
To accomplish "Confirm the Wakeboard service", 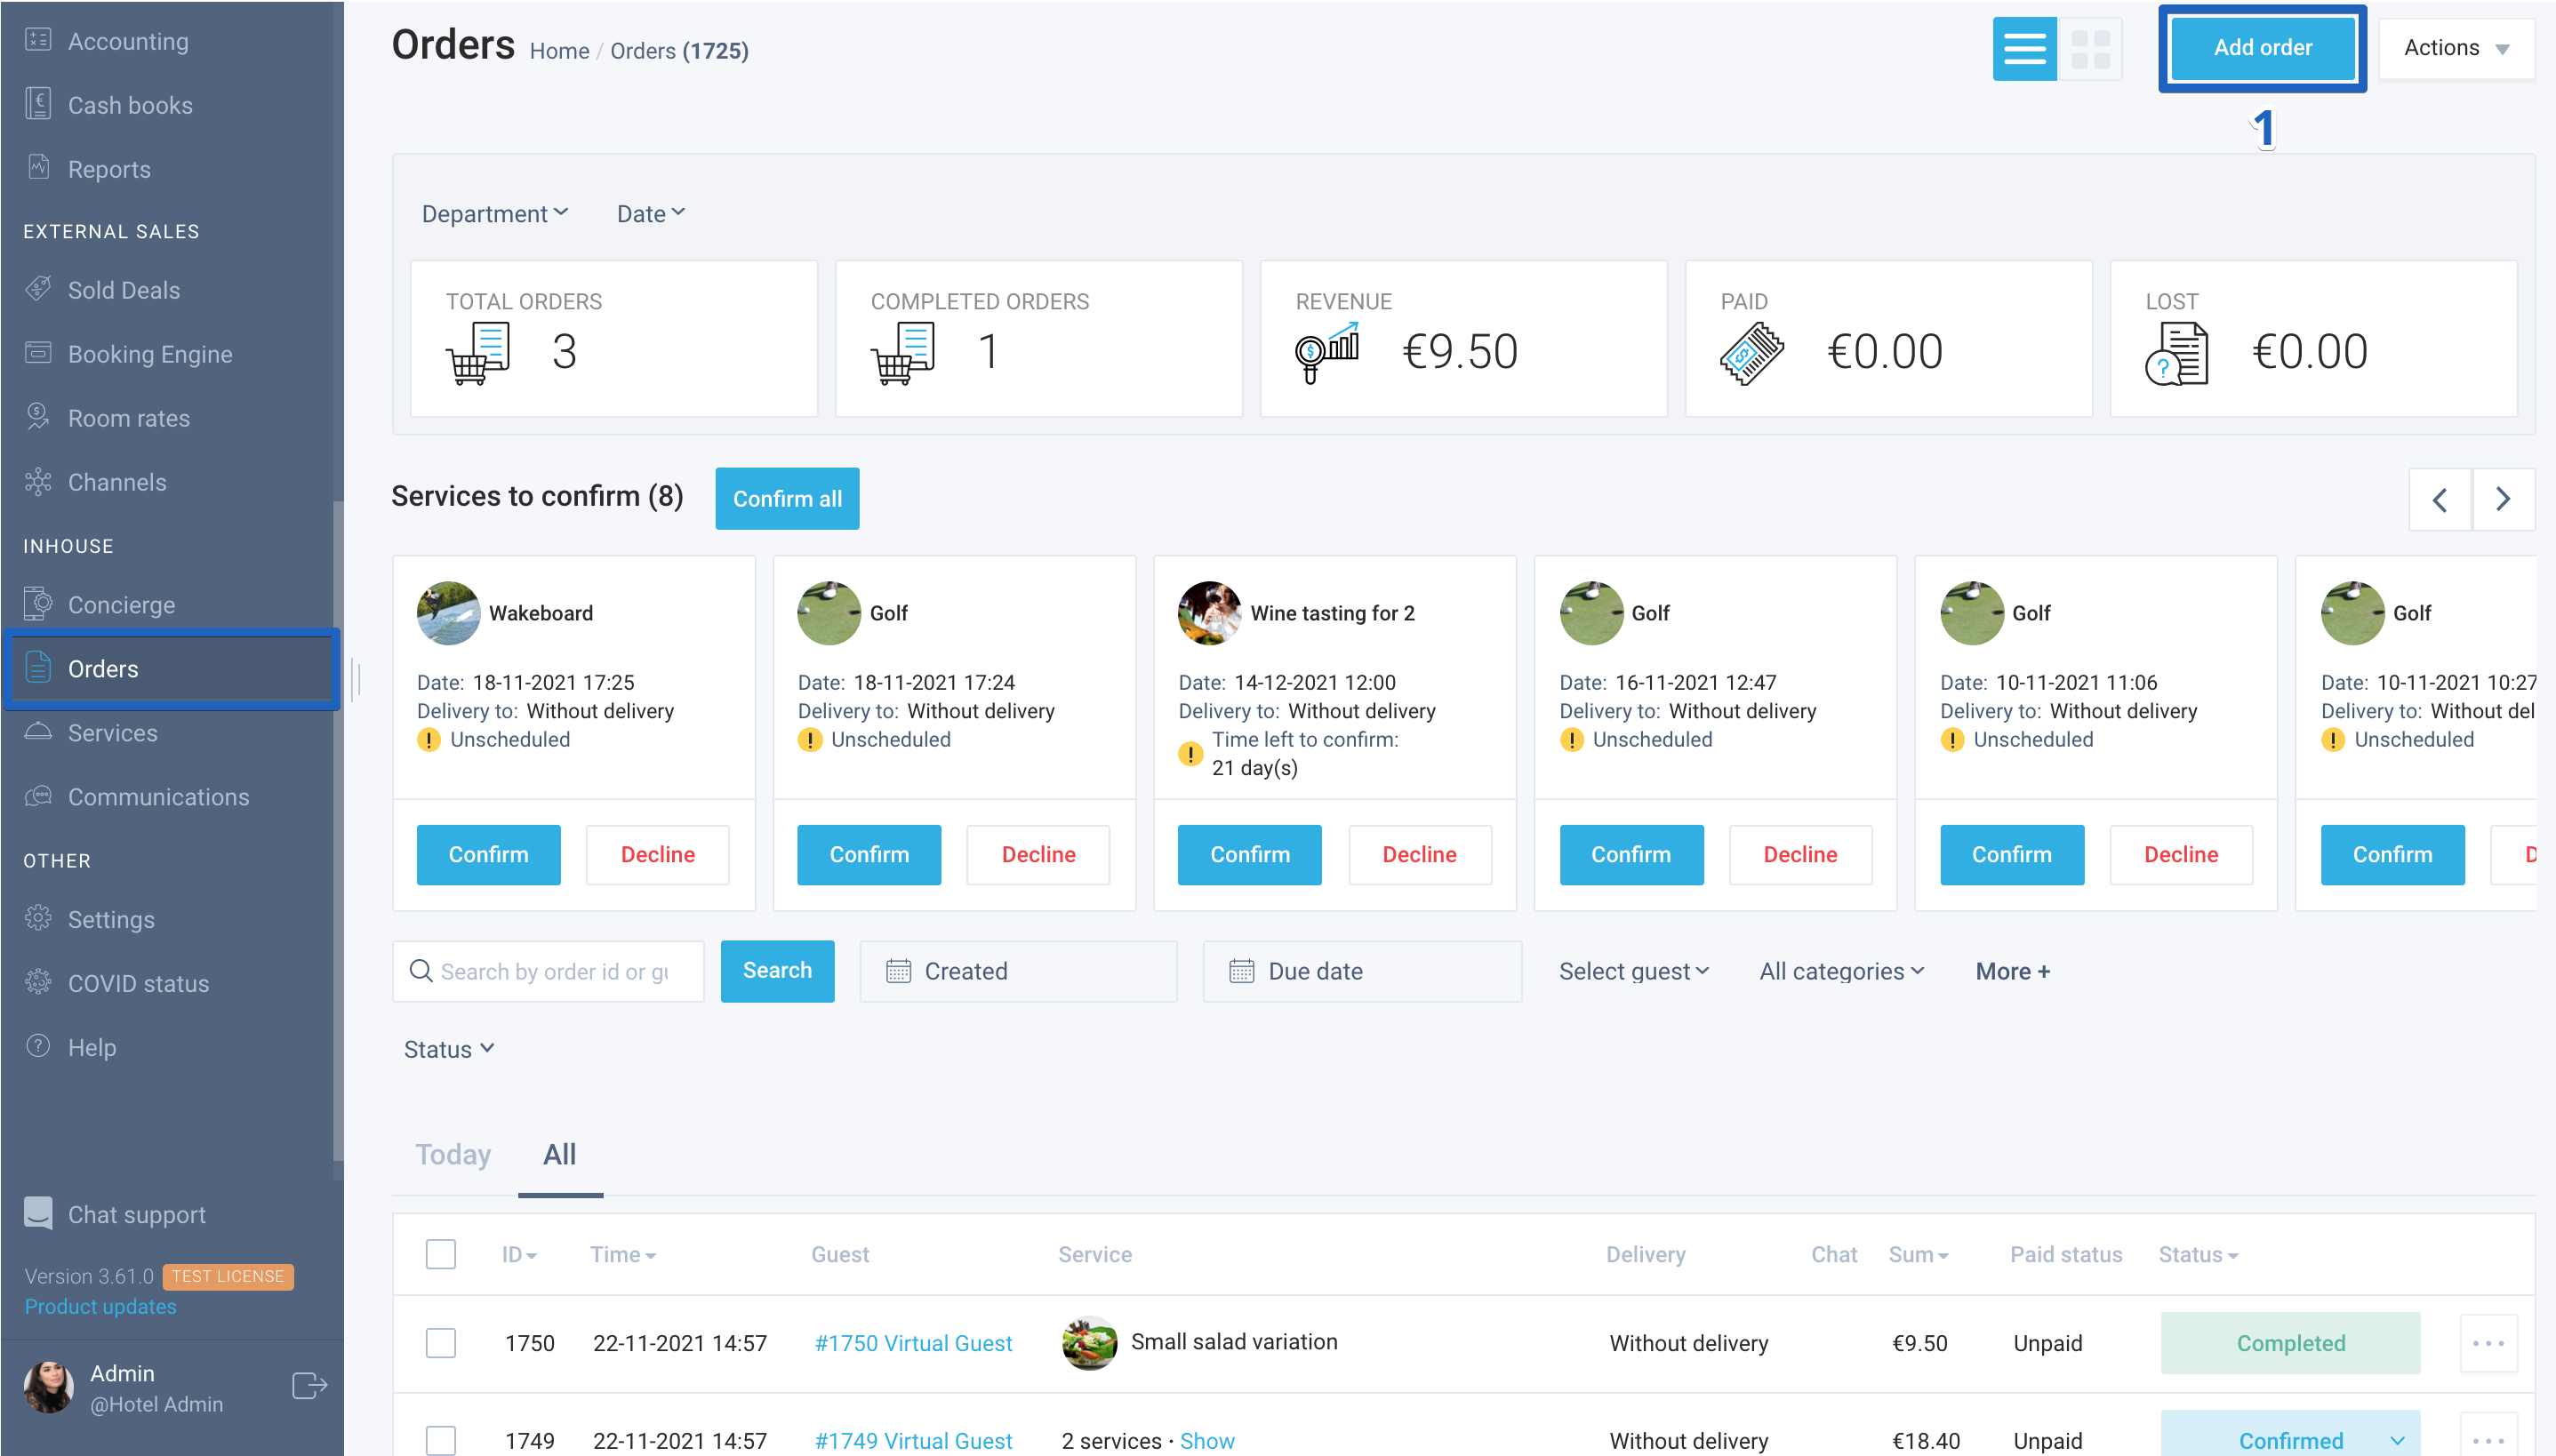I will coord(488,855).
